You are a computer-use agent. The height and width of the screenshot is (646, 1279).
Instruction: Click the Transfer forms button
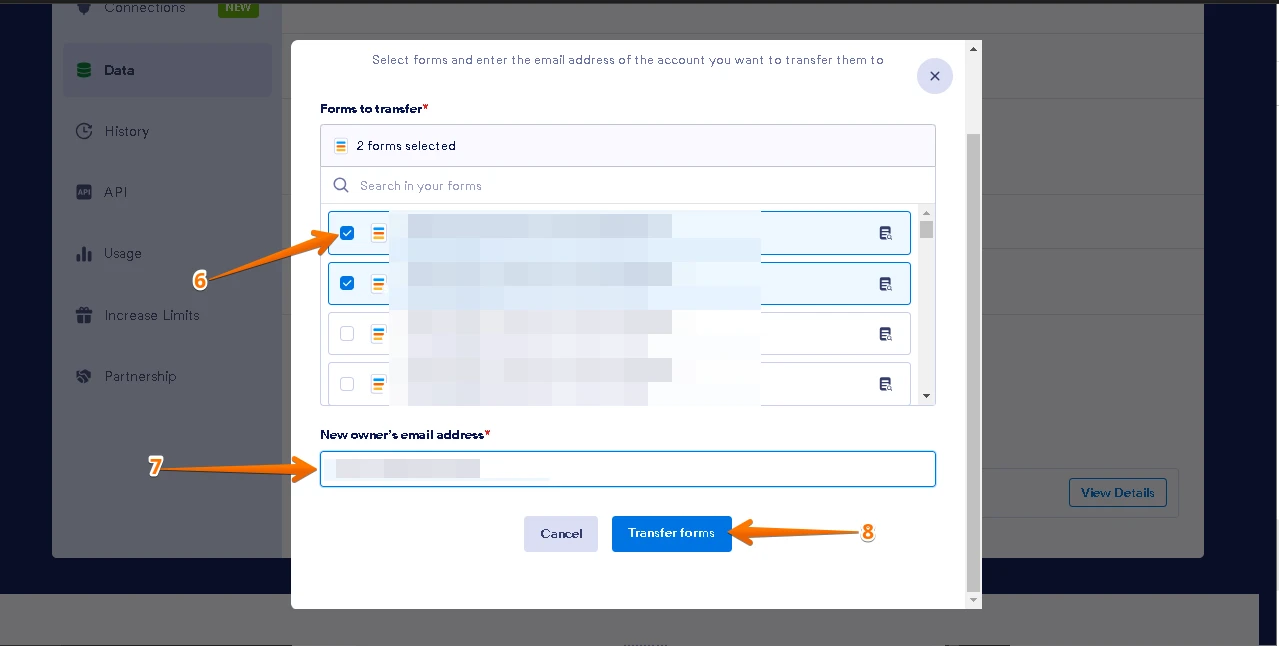pyautogui.click(x=671, y=533)
